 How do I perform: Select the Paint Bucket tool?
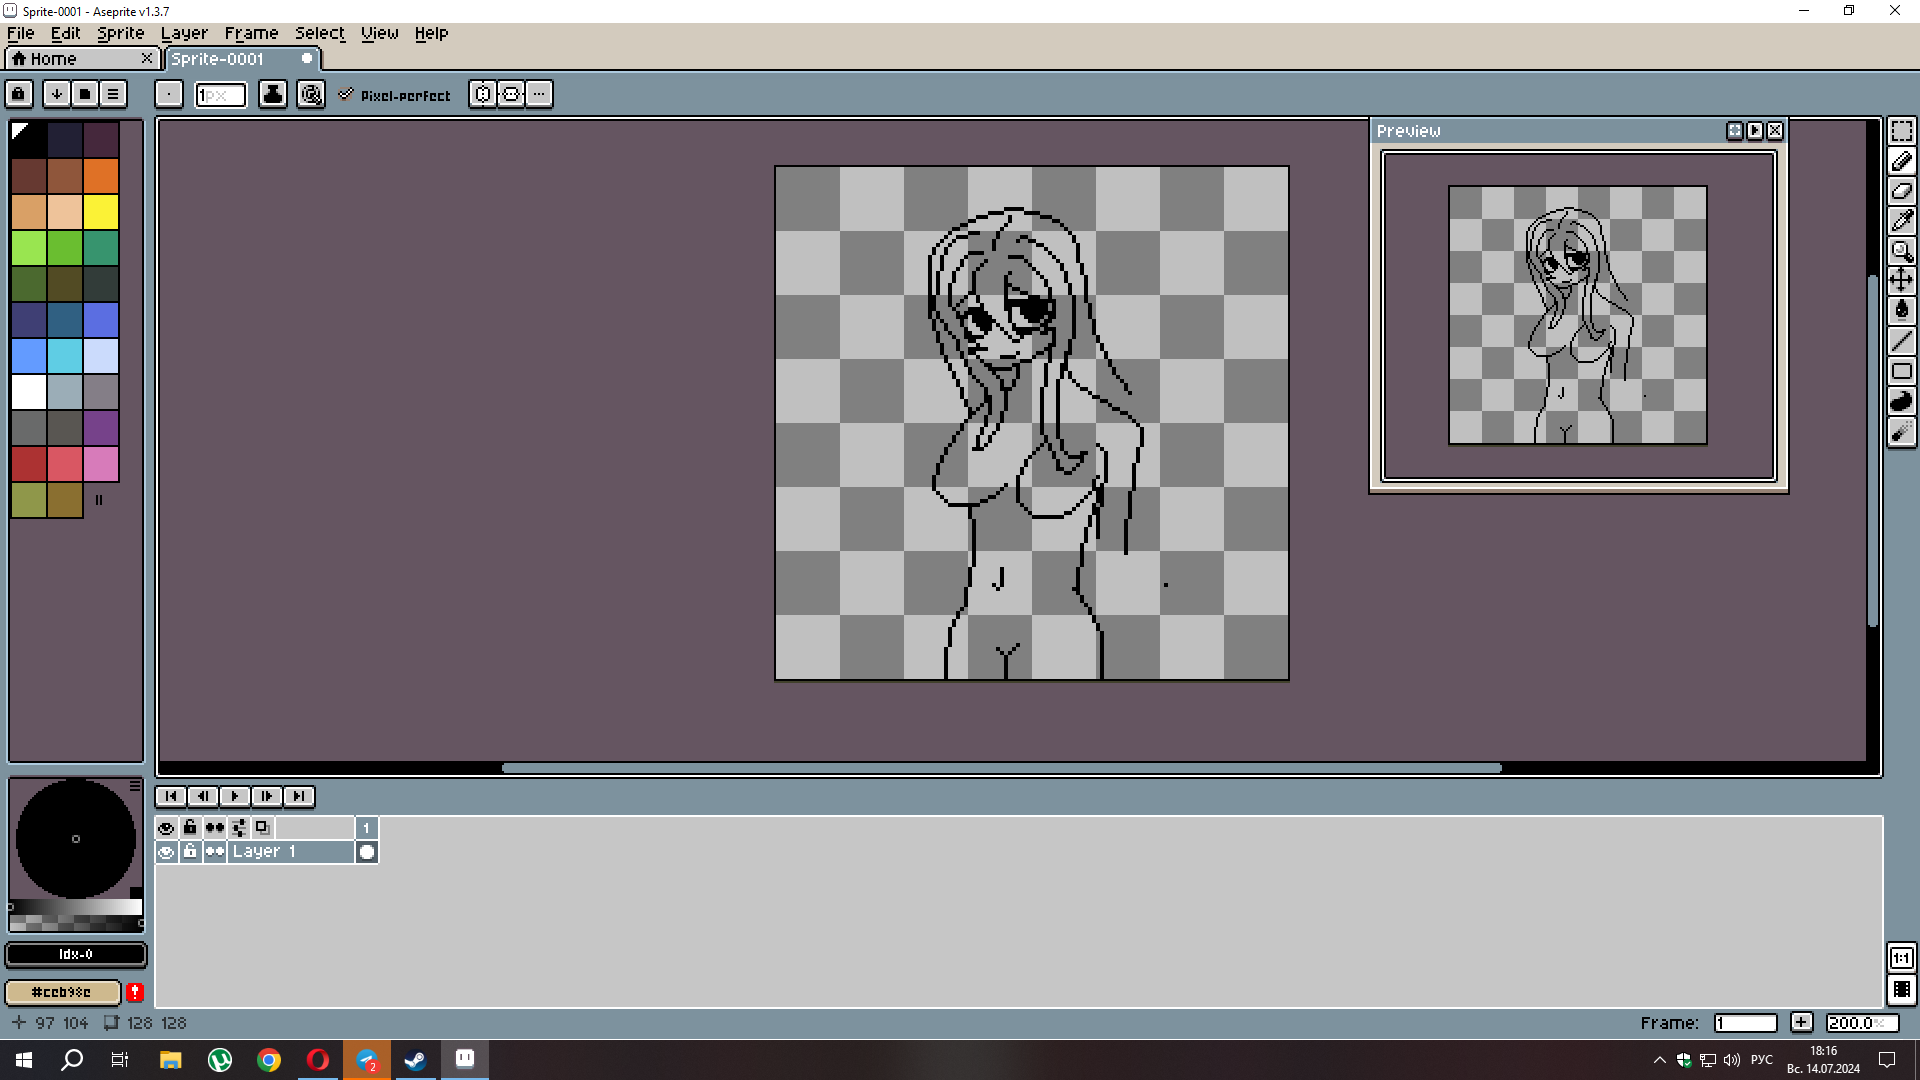coord(1901,310)
